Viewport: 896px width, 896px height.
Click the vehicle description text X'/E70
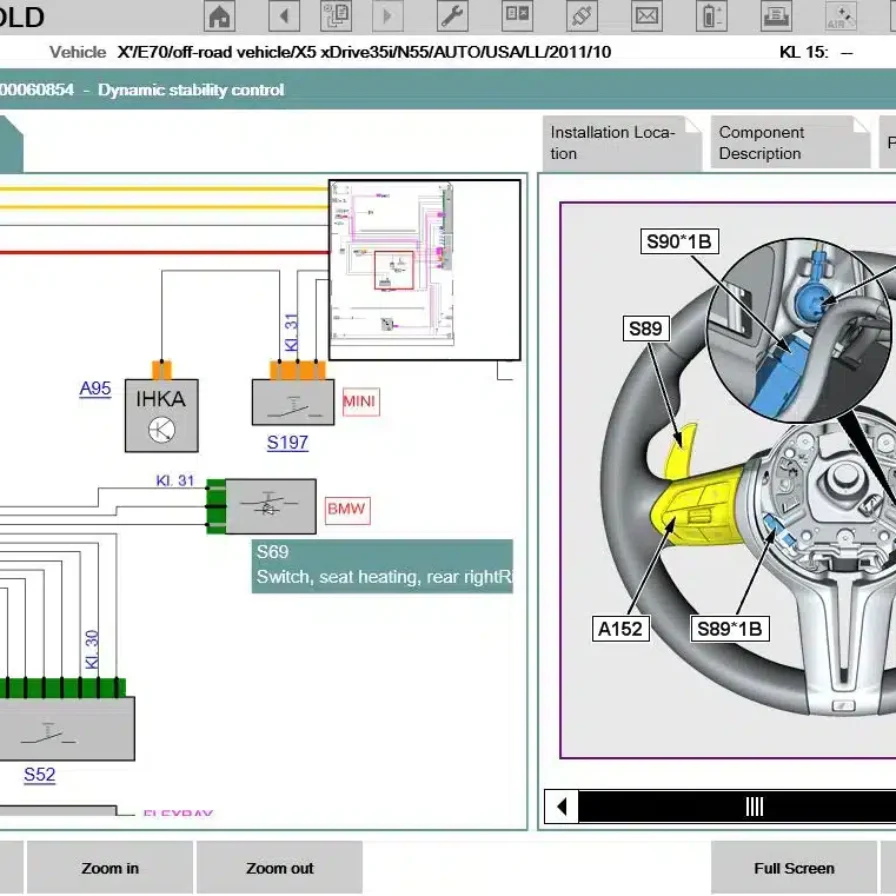[364, 52]
